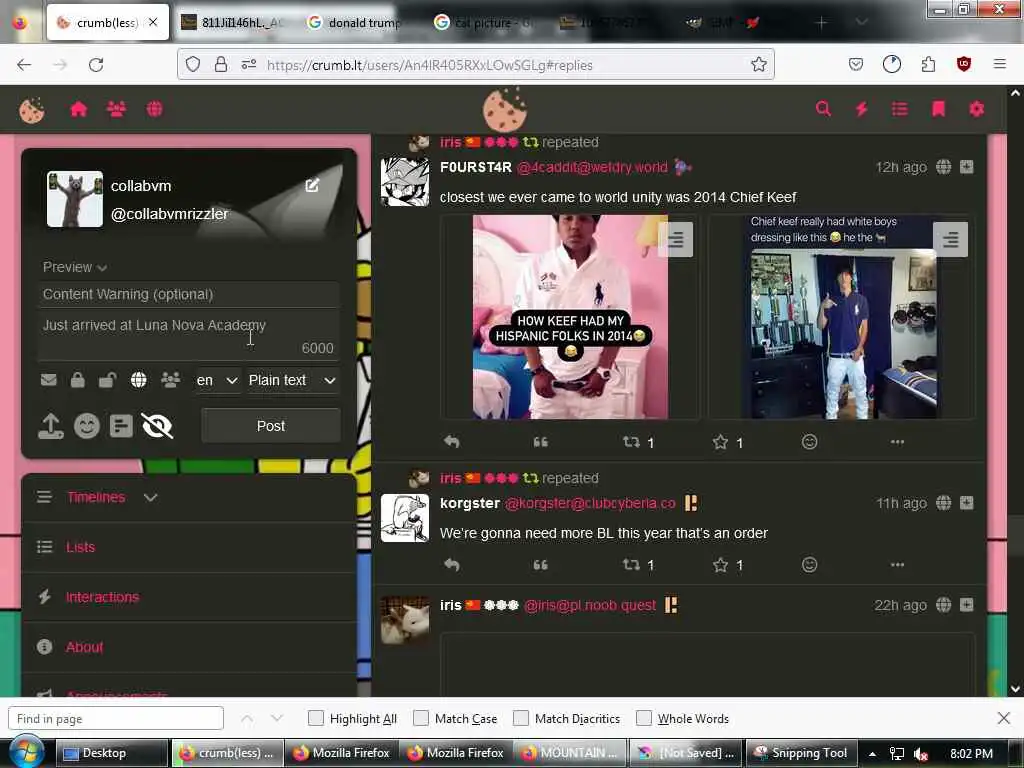Open the @4caddit@wetdry.world profile link
This screenshot has height=768, width=1024.
pyautogui.click(x=592, y=167)
